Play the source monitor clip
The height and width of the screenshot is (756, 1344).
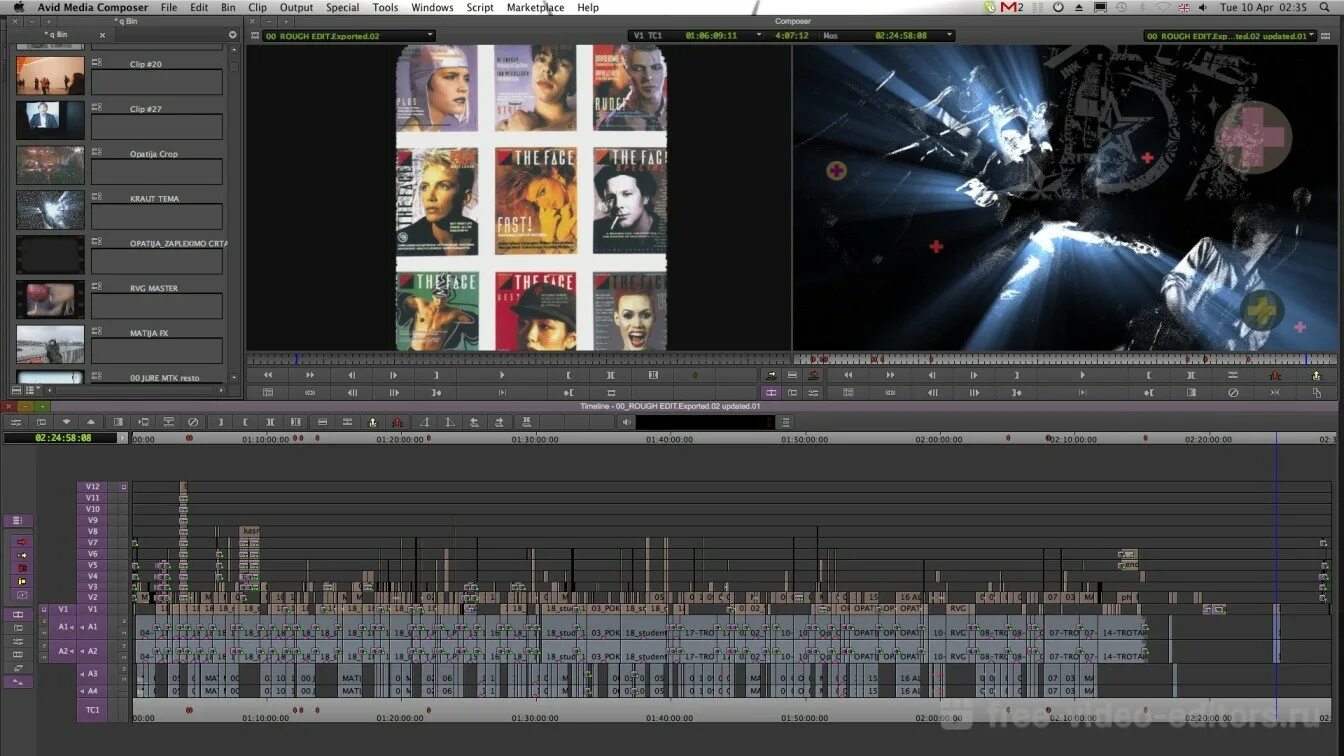[x=502, y=375]
